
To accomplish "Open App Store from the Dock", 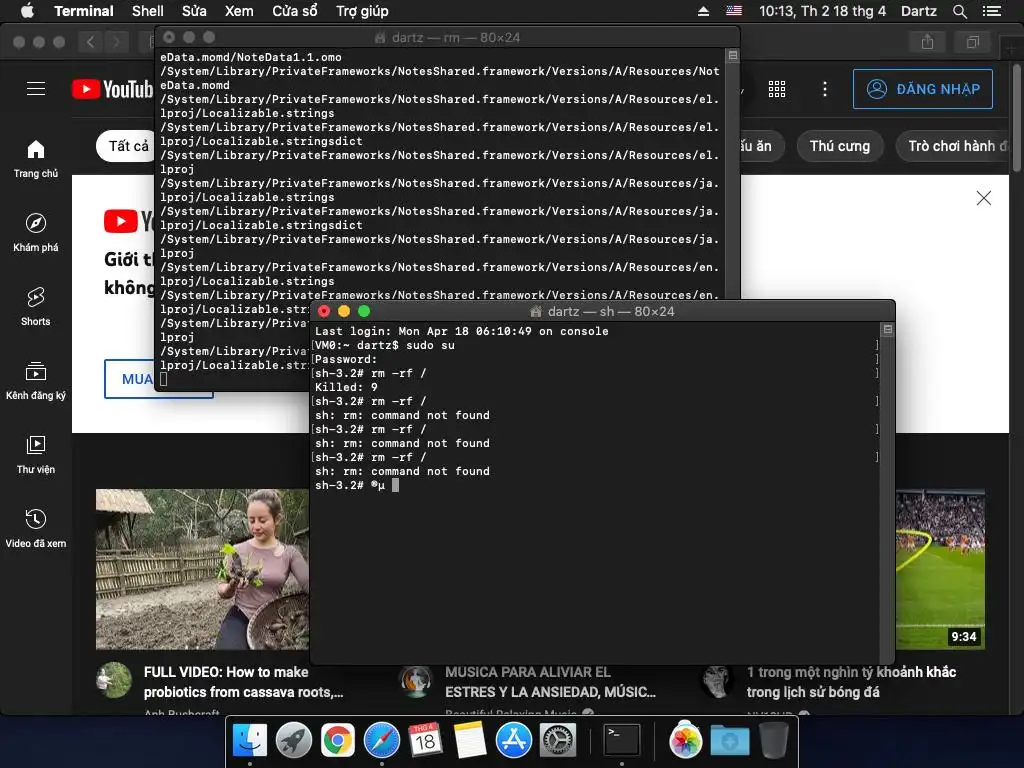I will [x=513, y=741].
